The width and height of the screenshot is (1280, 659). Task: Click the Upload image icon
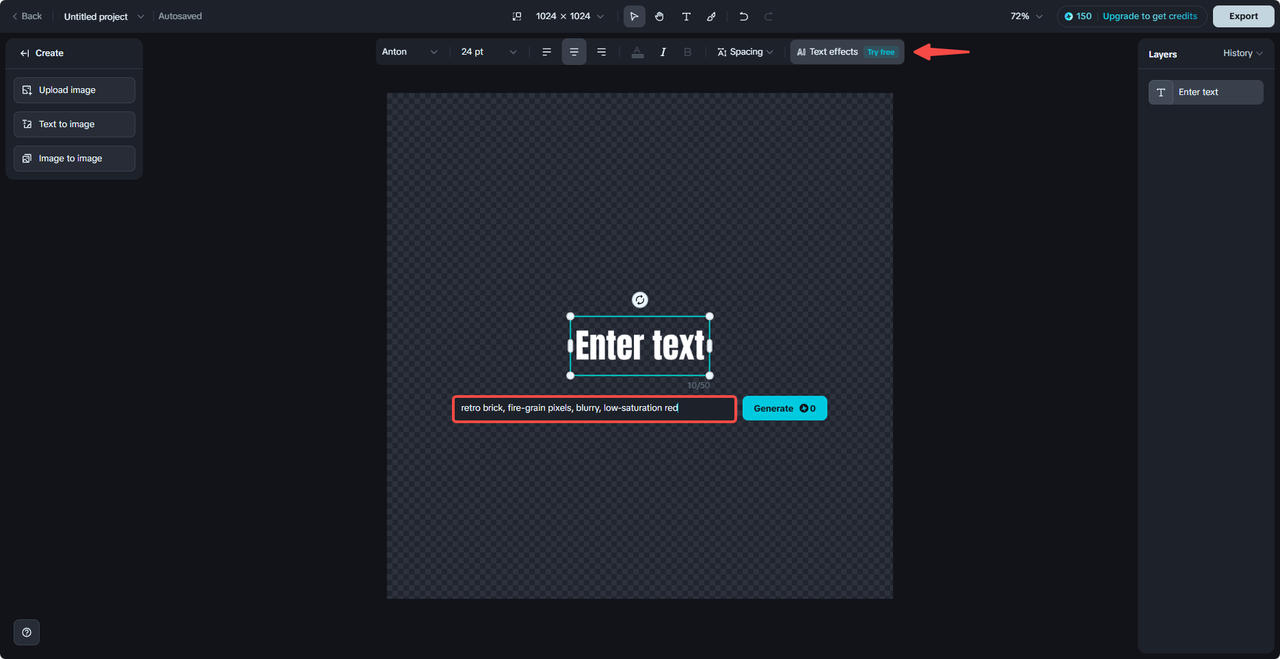click(x=27, y=90)
